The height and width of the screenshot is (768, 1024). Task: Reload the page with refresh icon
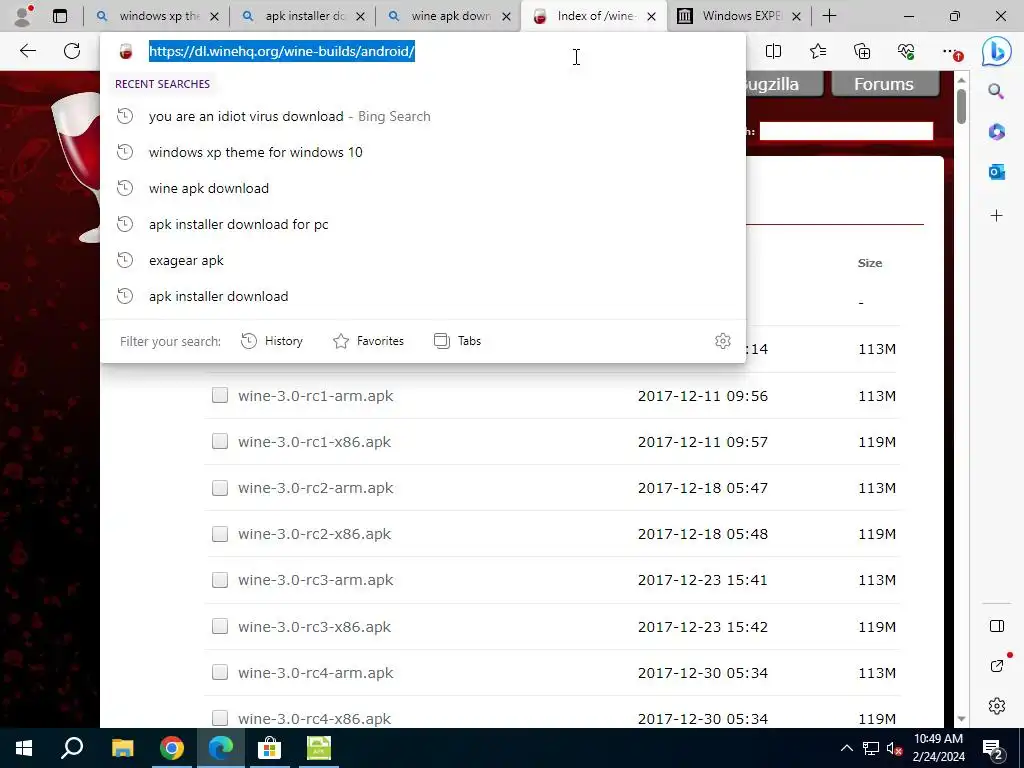72,51
